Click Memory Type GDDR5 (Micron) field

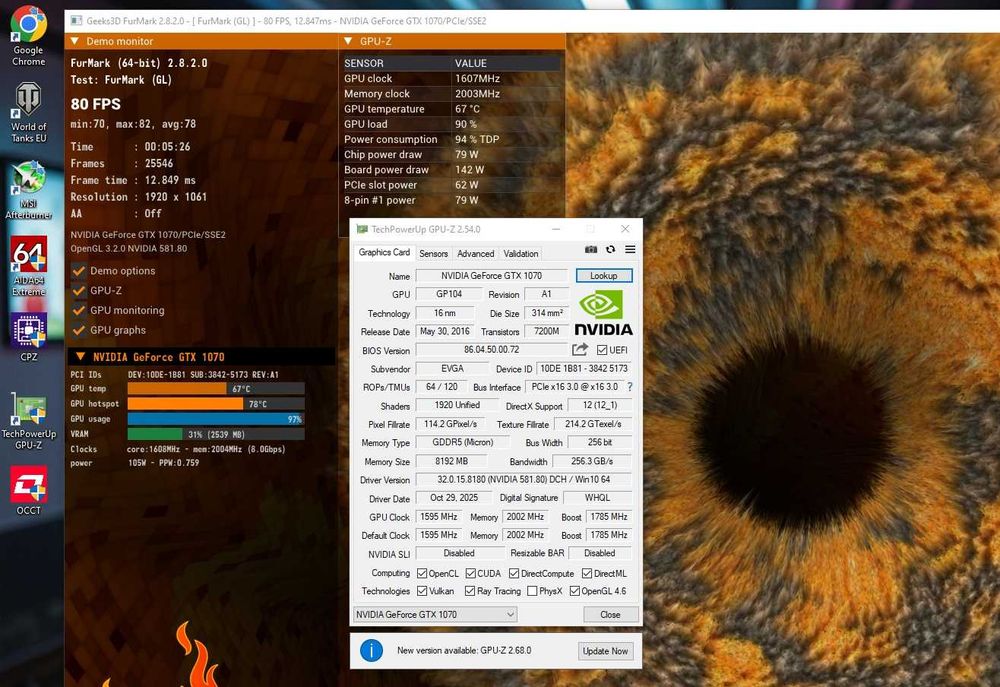(462, 441)
